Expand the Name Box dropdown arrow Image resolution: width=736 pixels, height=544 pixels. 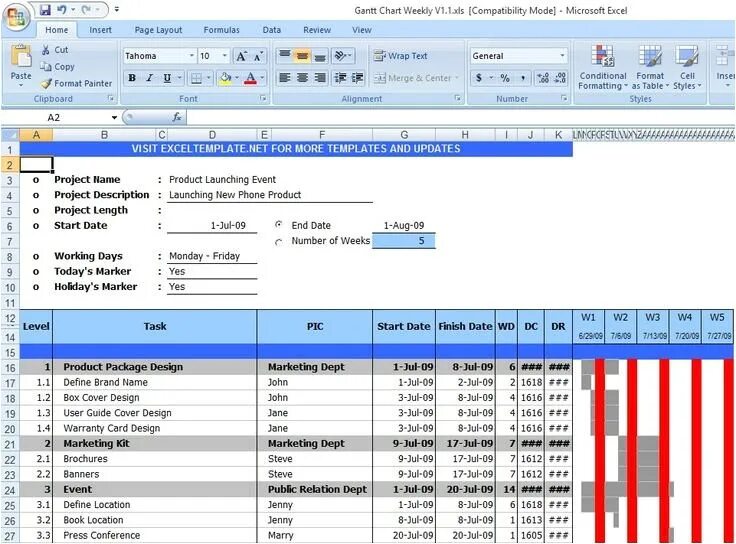click(x=114, y=117)
